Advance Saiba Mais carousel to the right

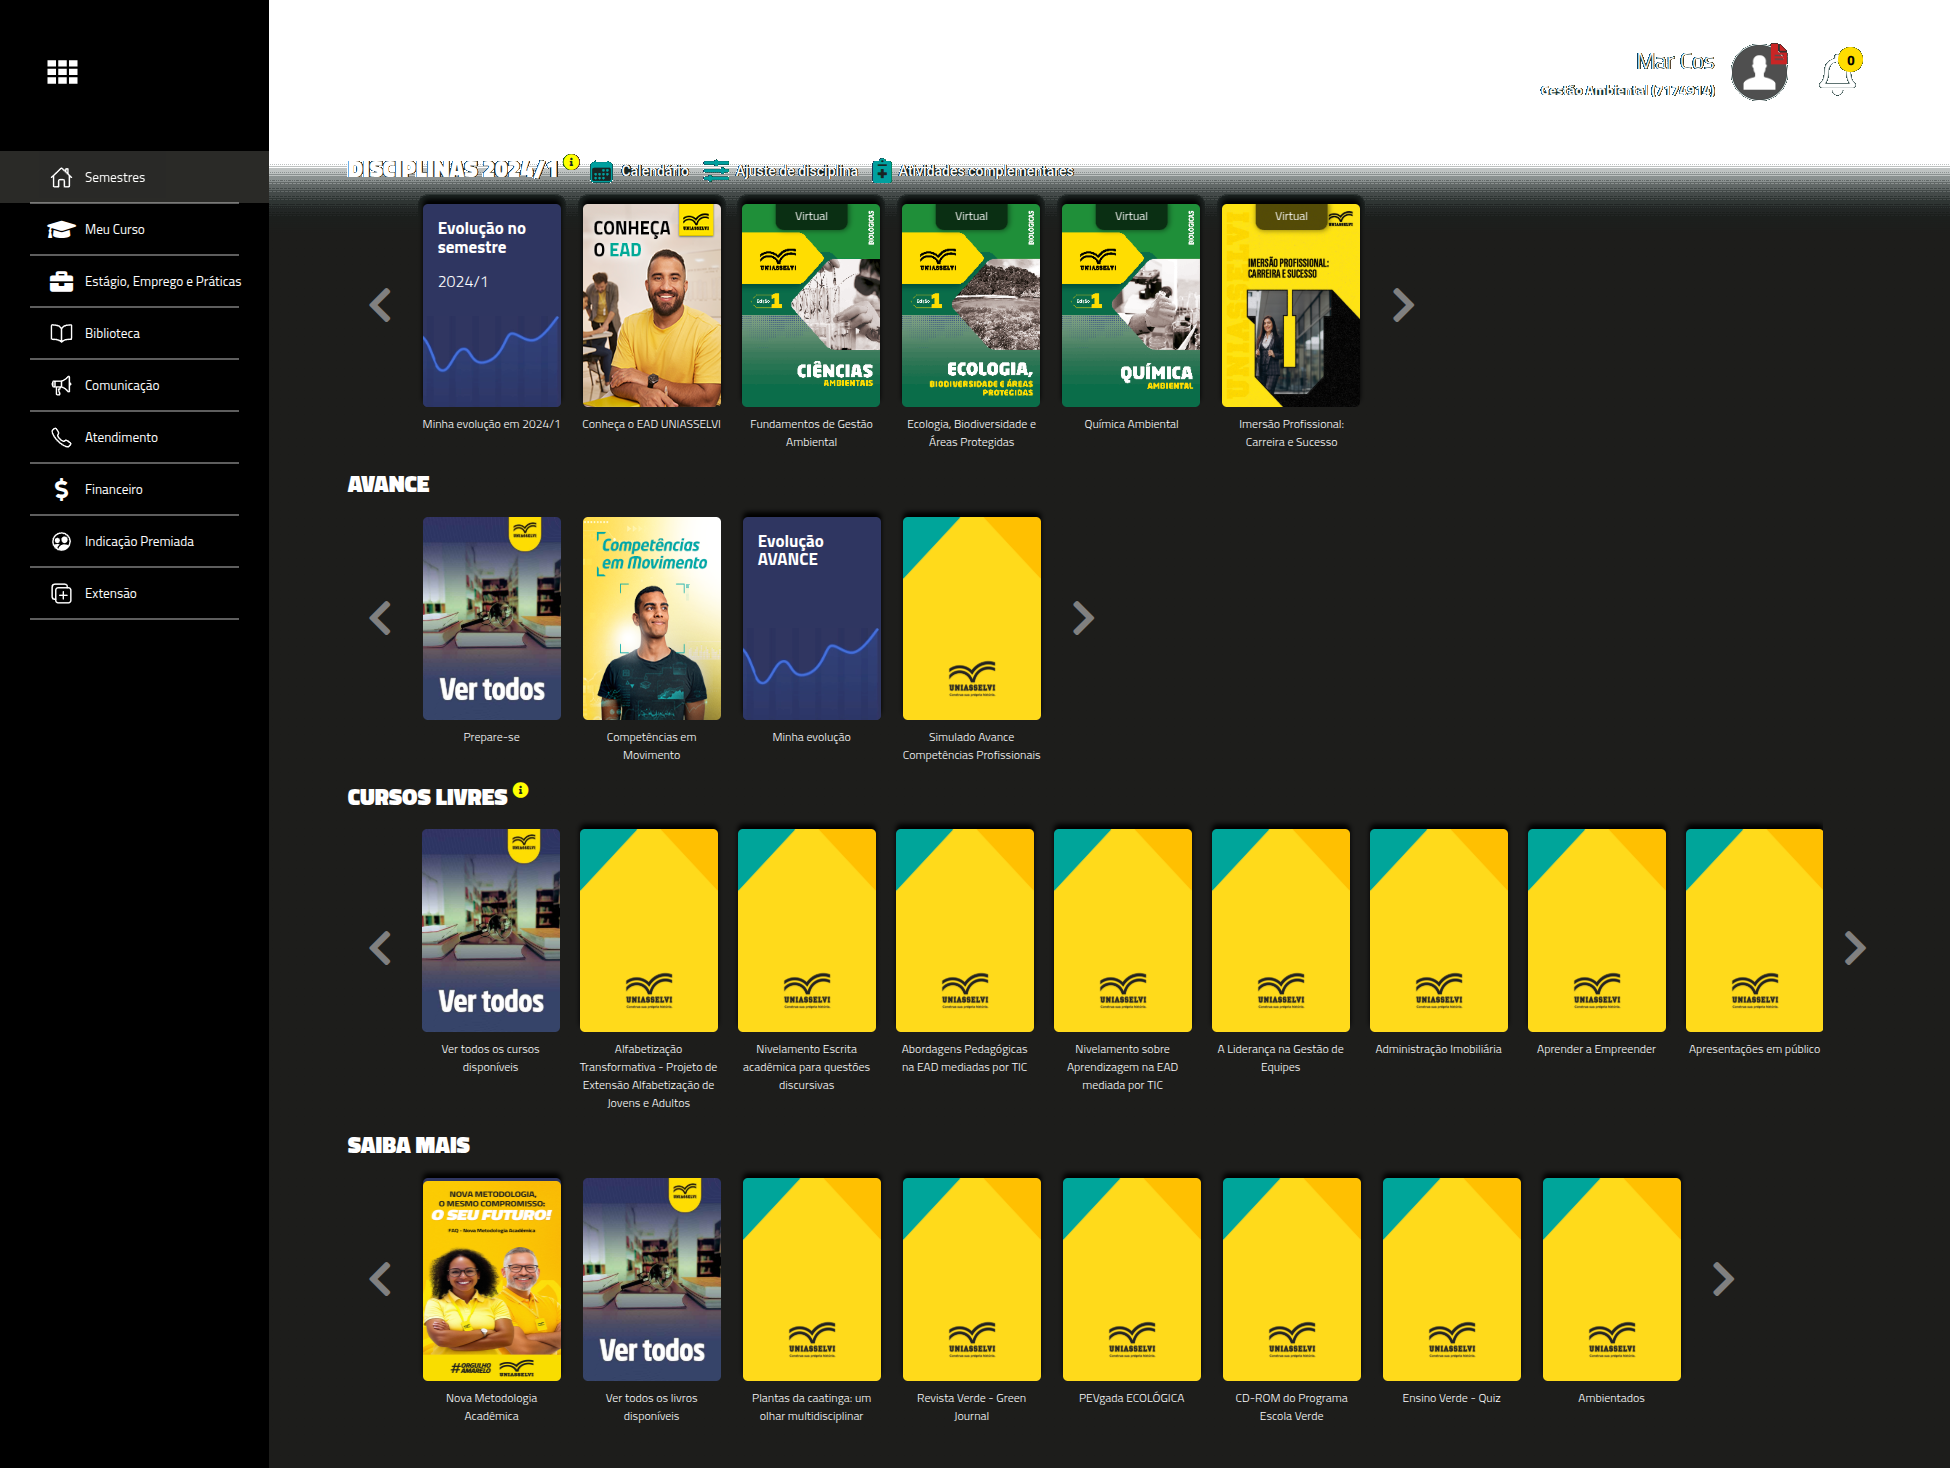(1723, 1279)
